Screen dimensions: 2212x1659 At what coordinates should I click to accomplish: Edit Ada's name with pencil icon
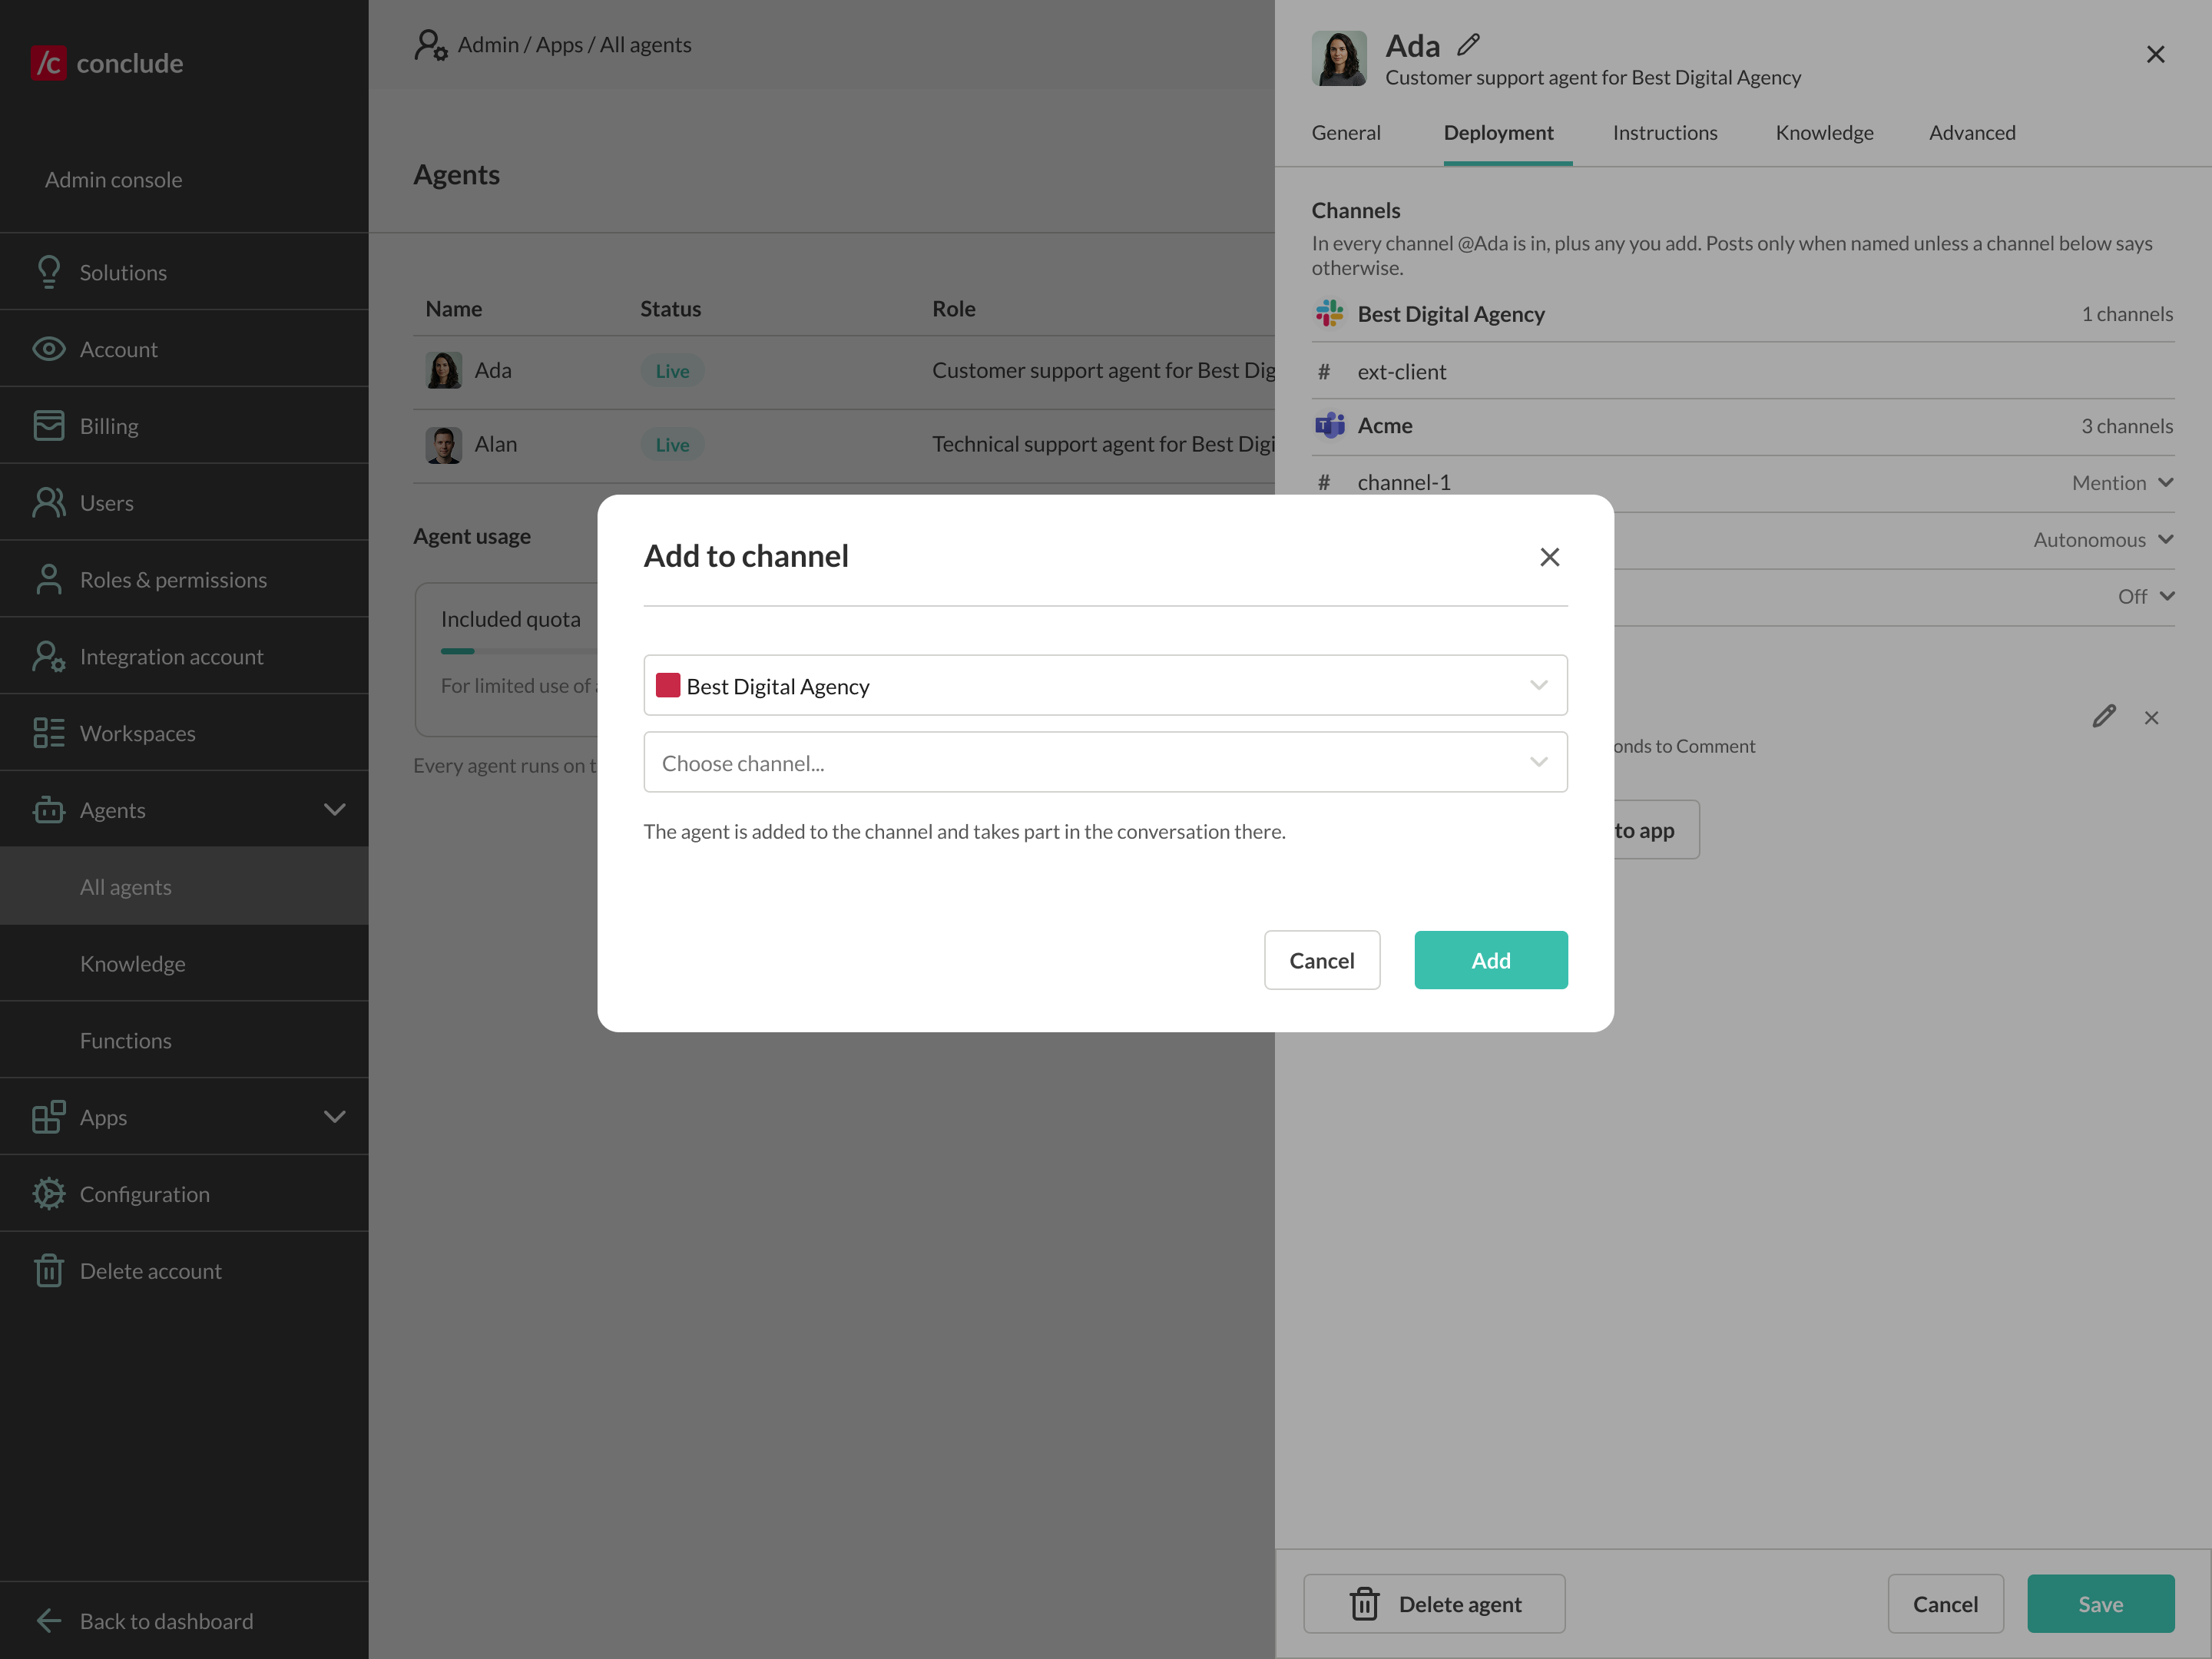pyautogui.click(x=1468, y=45)
